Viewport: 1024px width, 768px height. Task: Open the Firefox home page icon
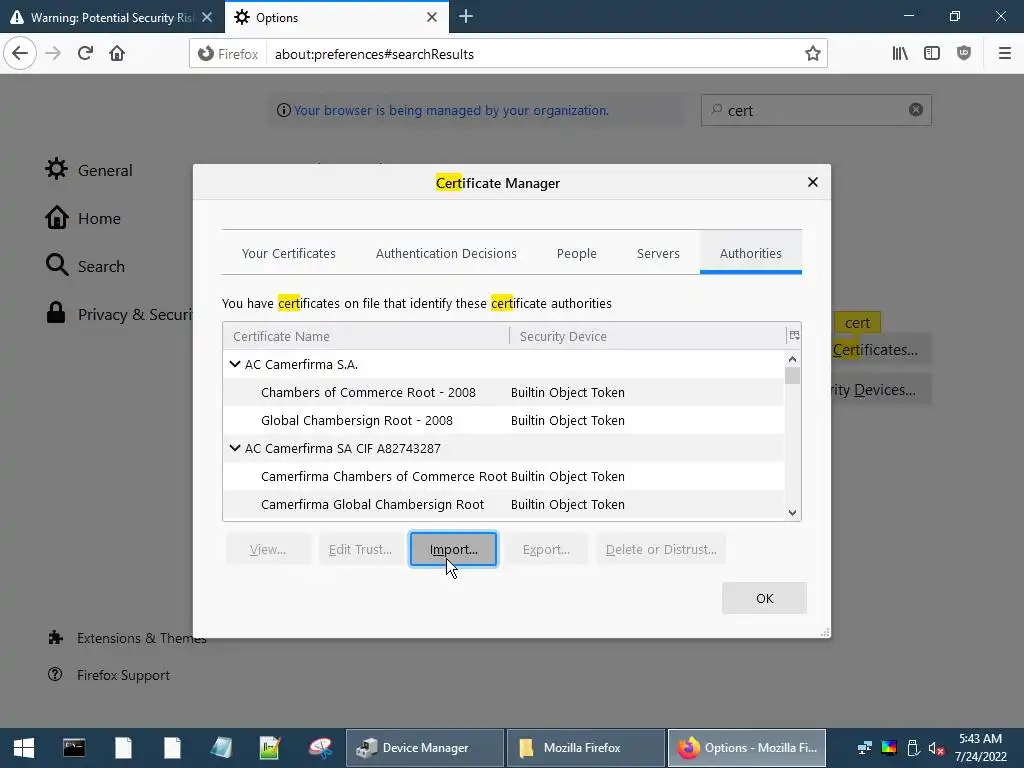(x=117, y=54)
